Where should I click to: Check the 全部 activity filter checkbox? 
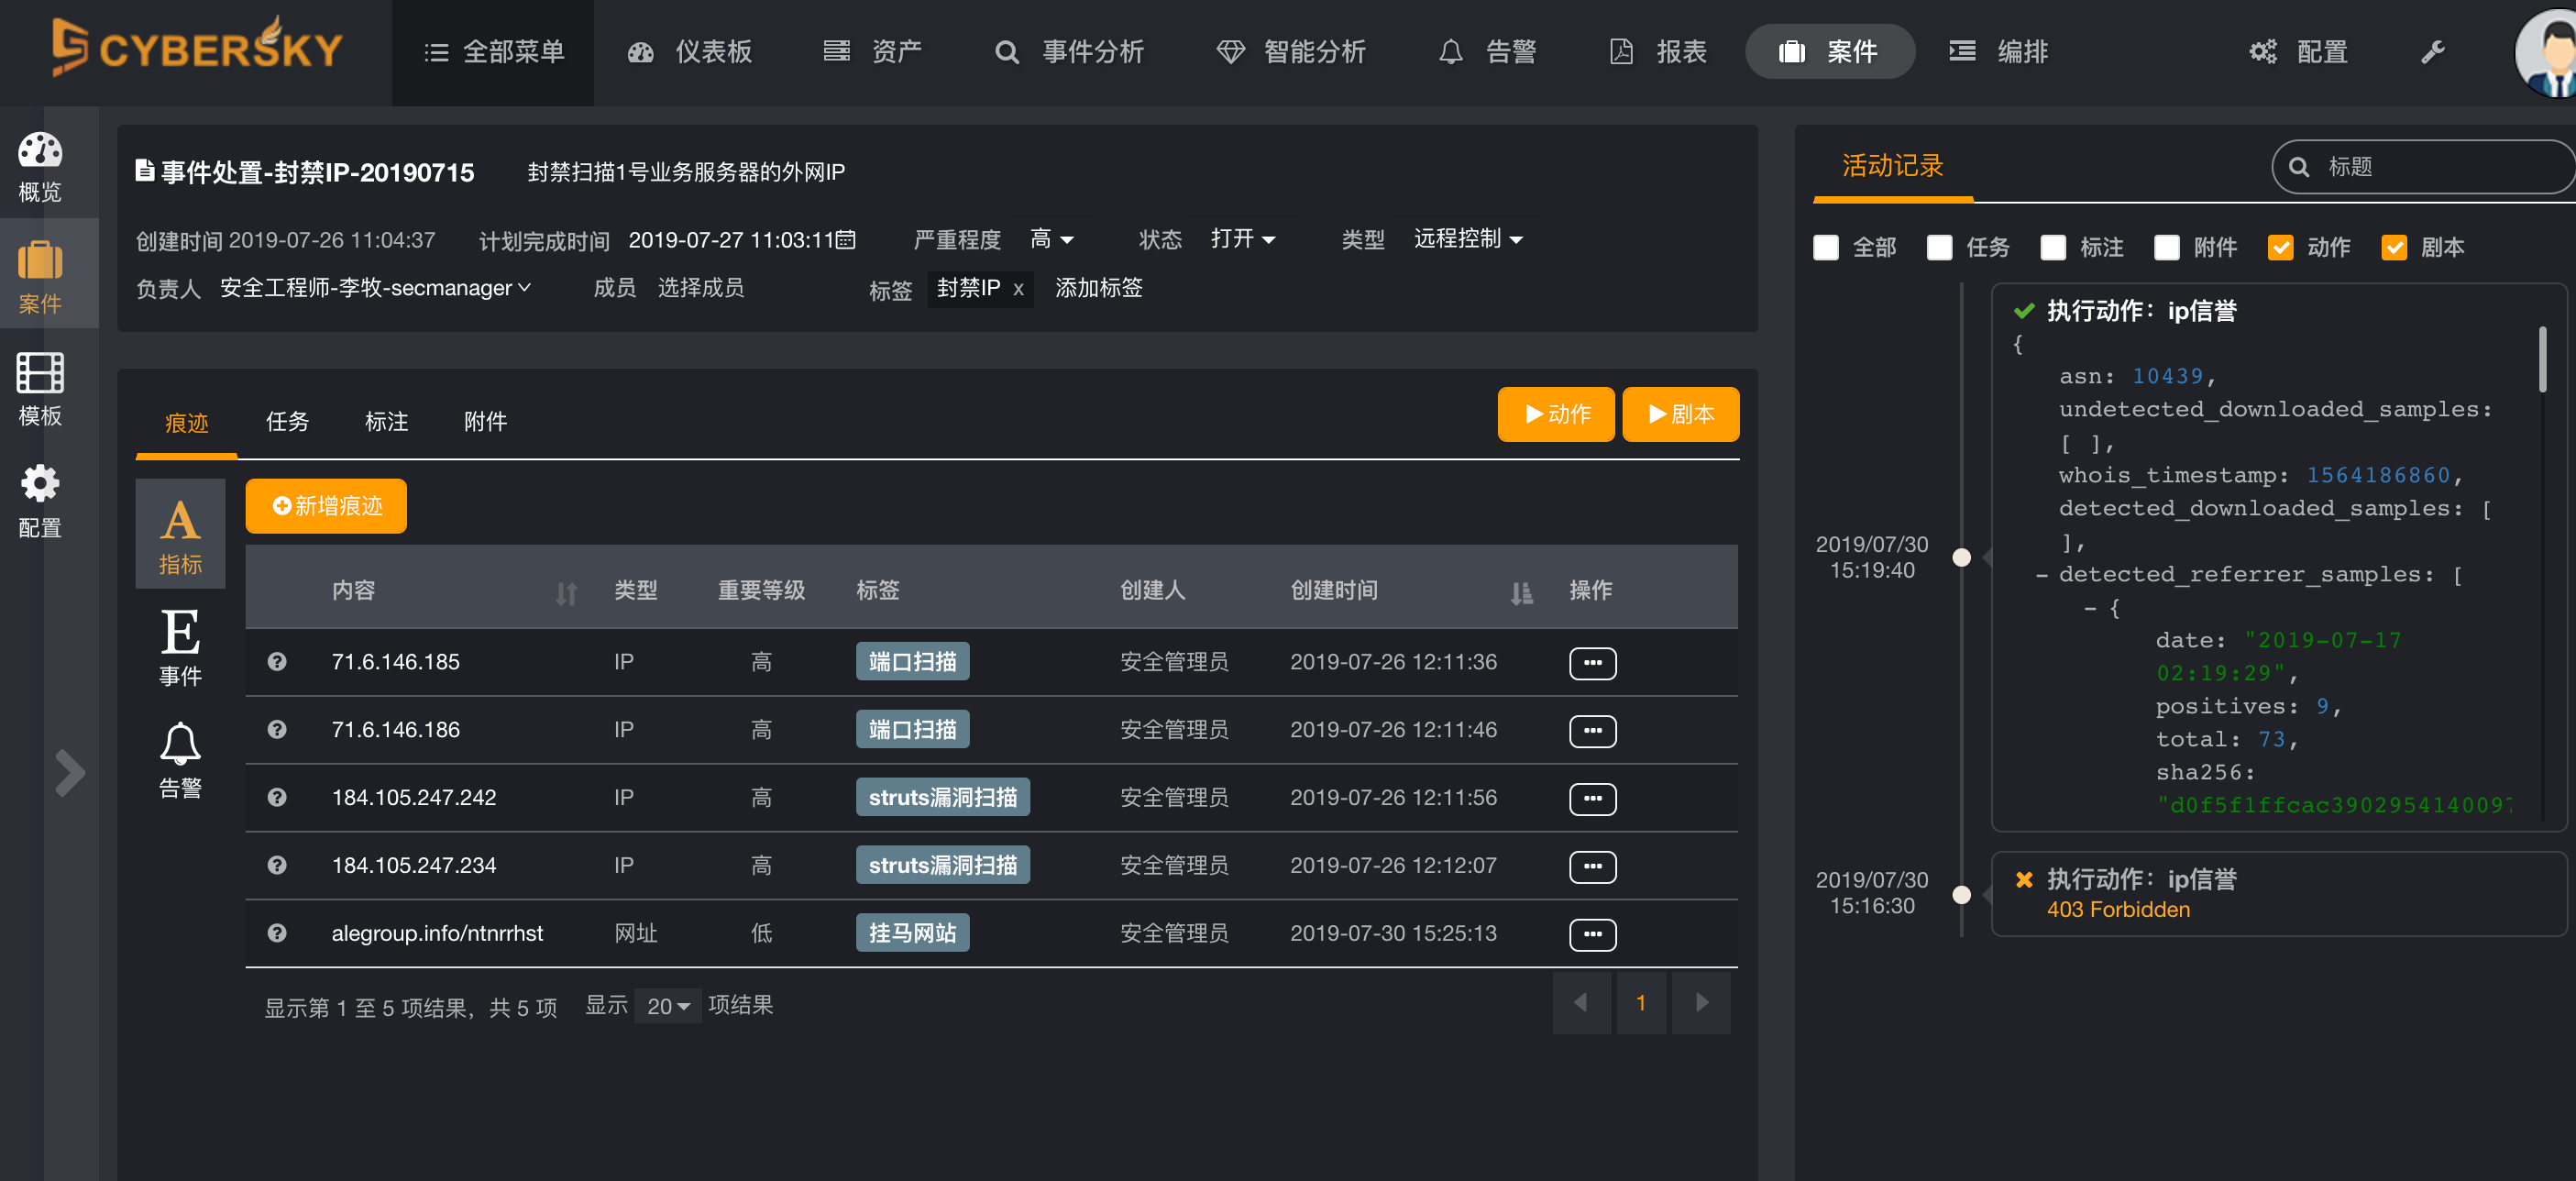click(x=1826, y=247)
